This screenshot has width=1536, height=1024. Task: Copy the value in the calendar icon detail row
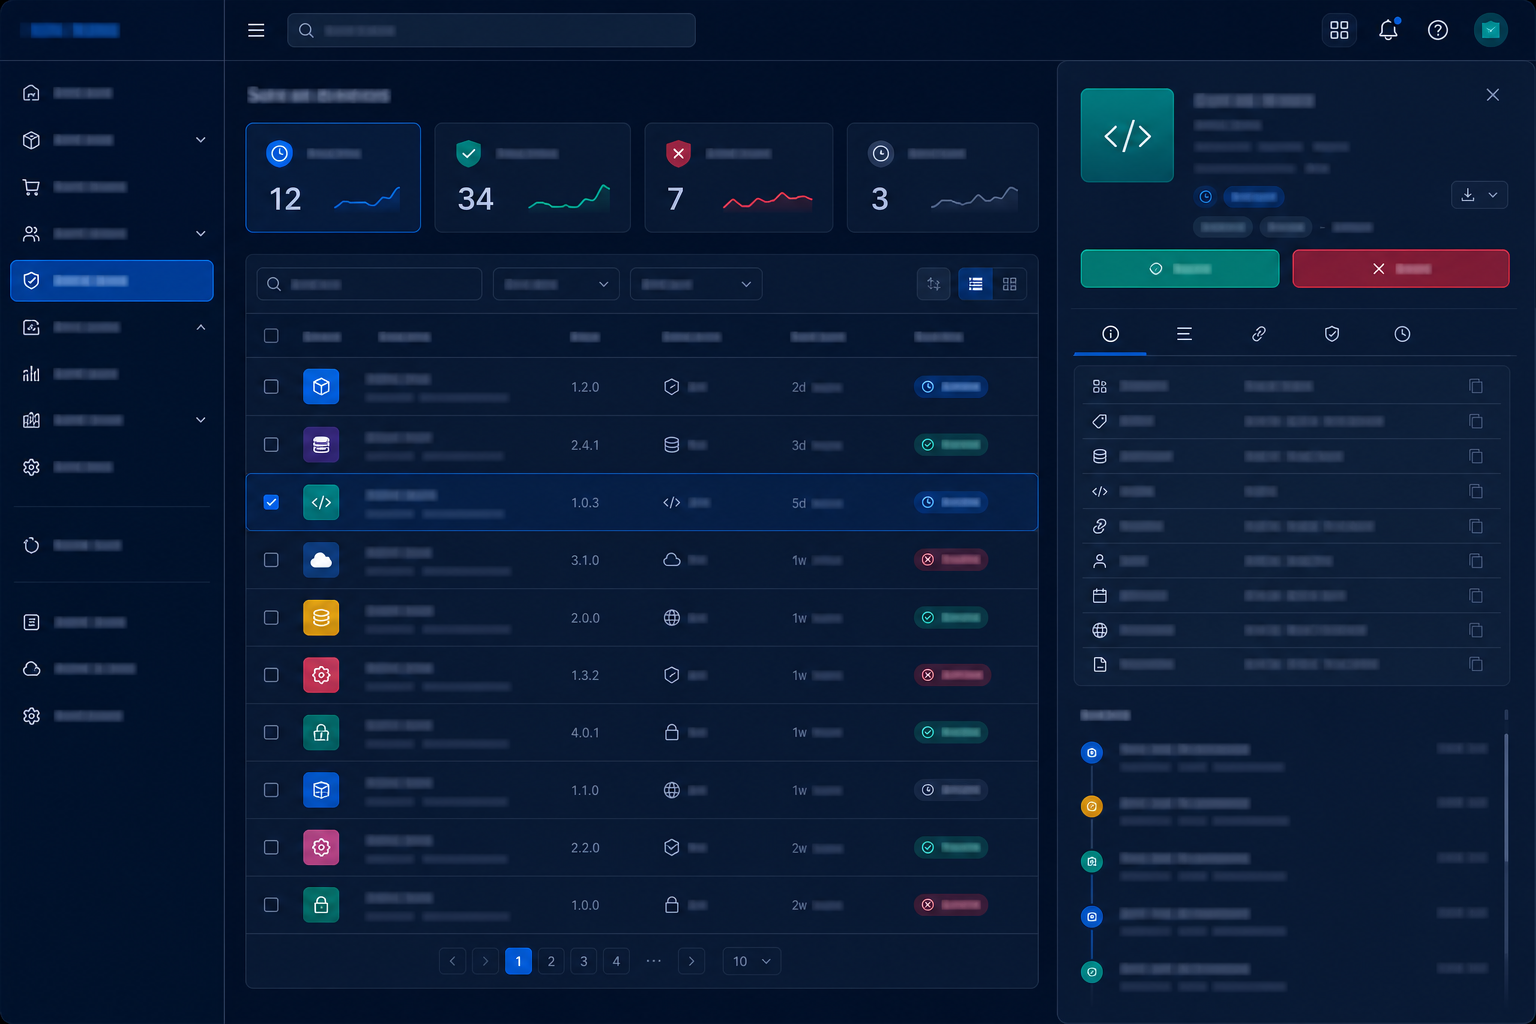[x=1476, y=595]
